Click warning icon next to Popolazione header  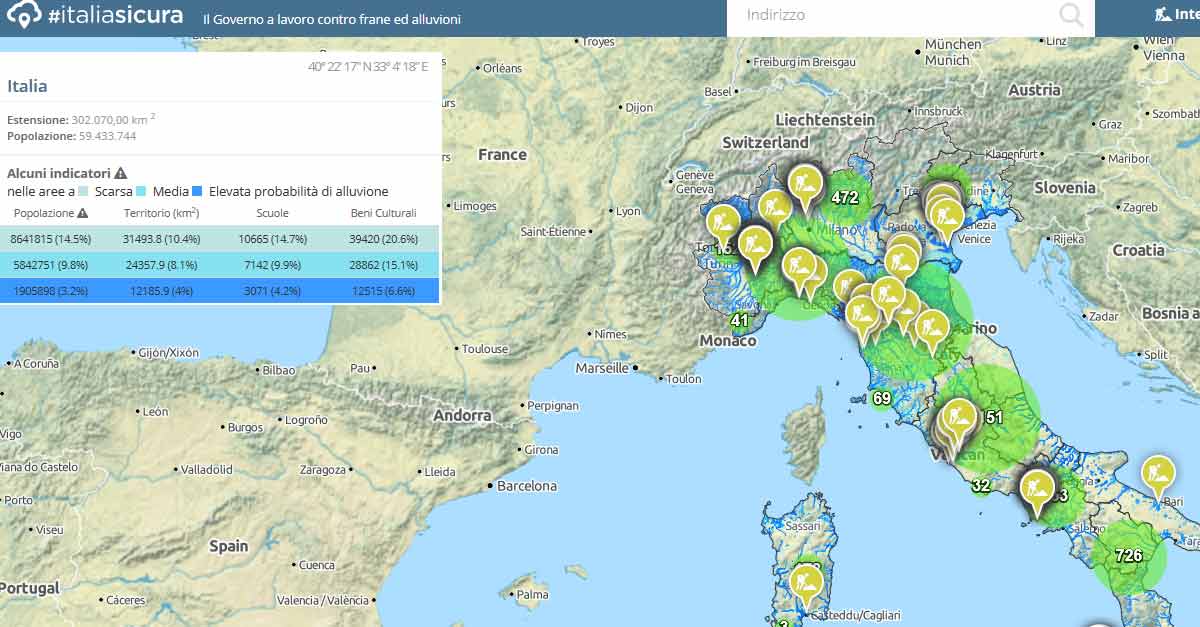tap(82, 213)
